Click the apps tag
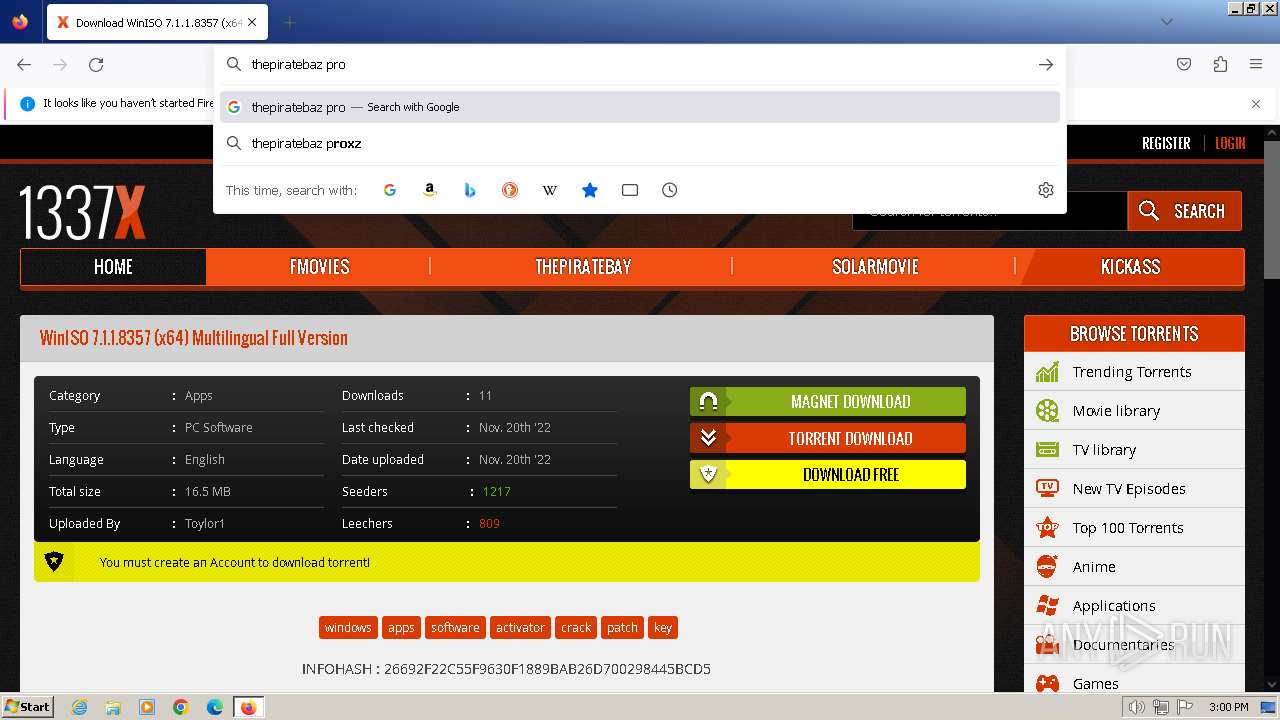The image size is (1280, 720). [401, 628]
